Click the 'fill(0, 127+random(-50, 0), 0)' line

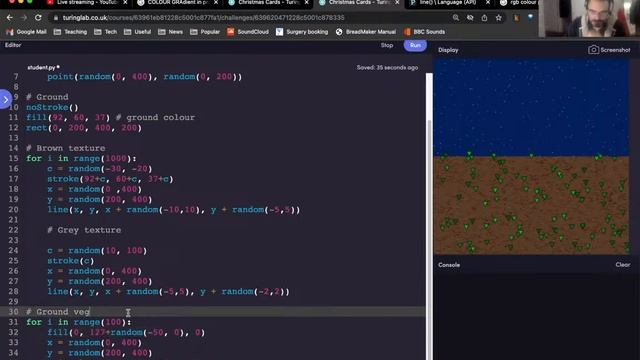(x=126, y=332)
